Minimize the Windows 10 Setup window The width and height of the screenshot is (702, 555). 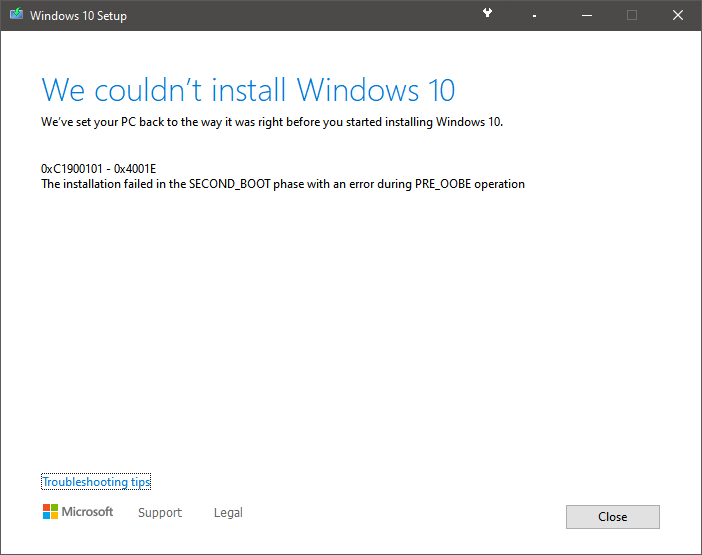click(587, 15)
